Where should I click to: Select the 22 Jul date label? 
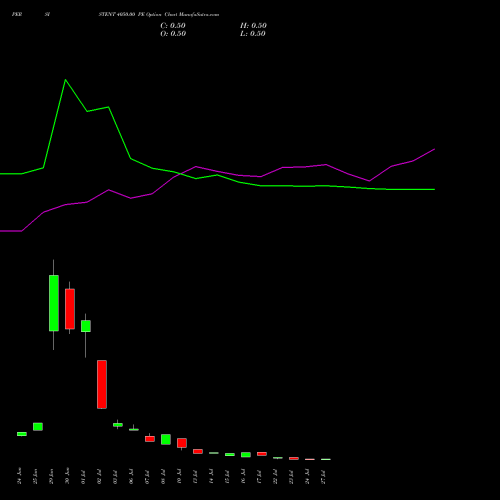pos(275,477)
